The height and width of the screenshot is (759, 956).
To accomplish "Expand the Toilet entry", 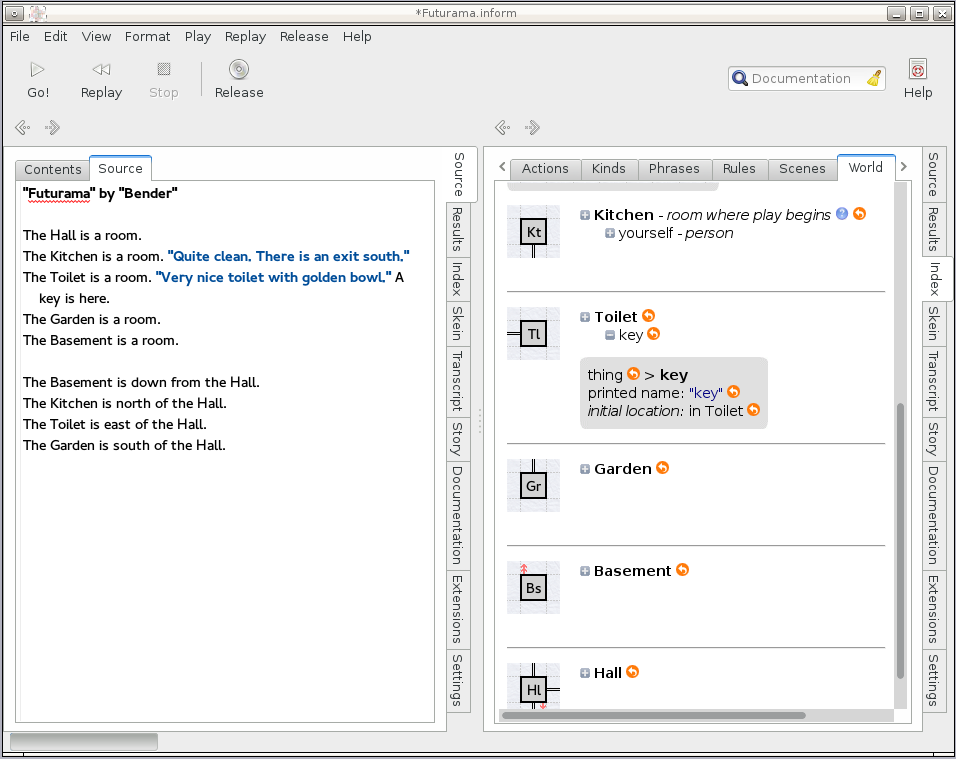I will click(585, 317).
